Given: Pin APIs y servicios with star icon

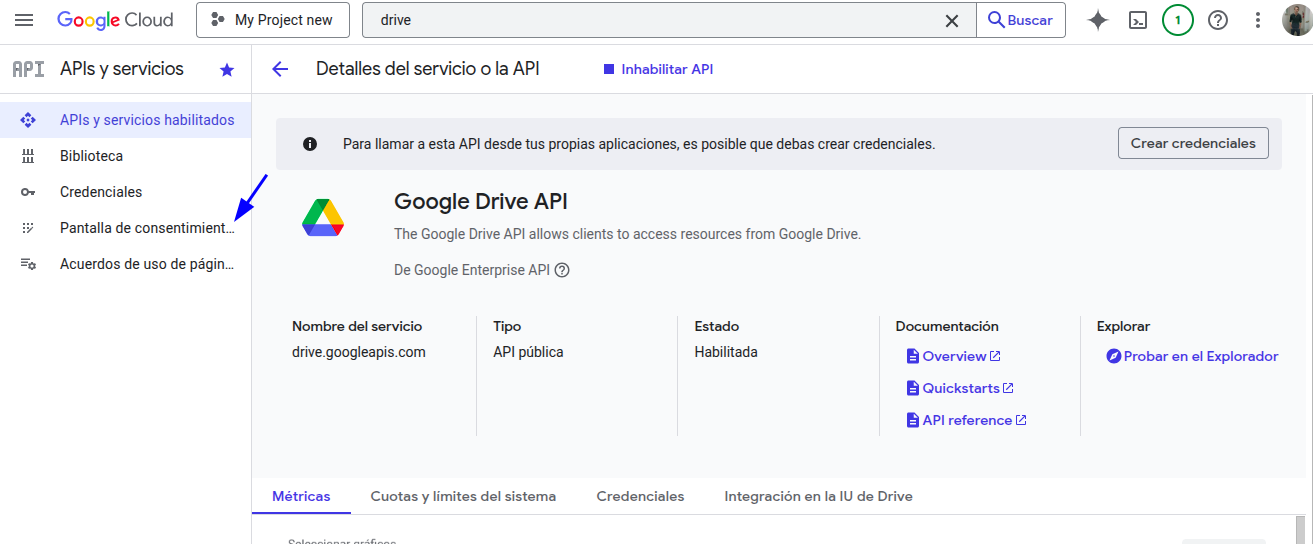Looking at the screenshot, I should (227, 70).
